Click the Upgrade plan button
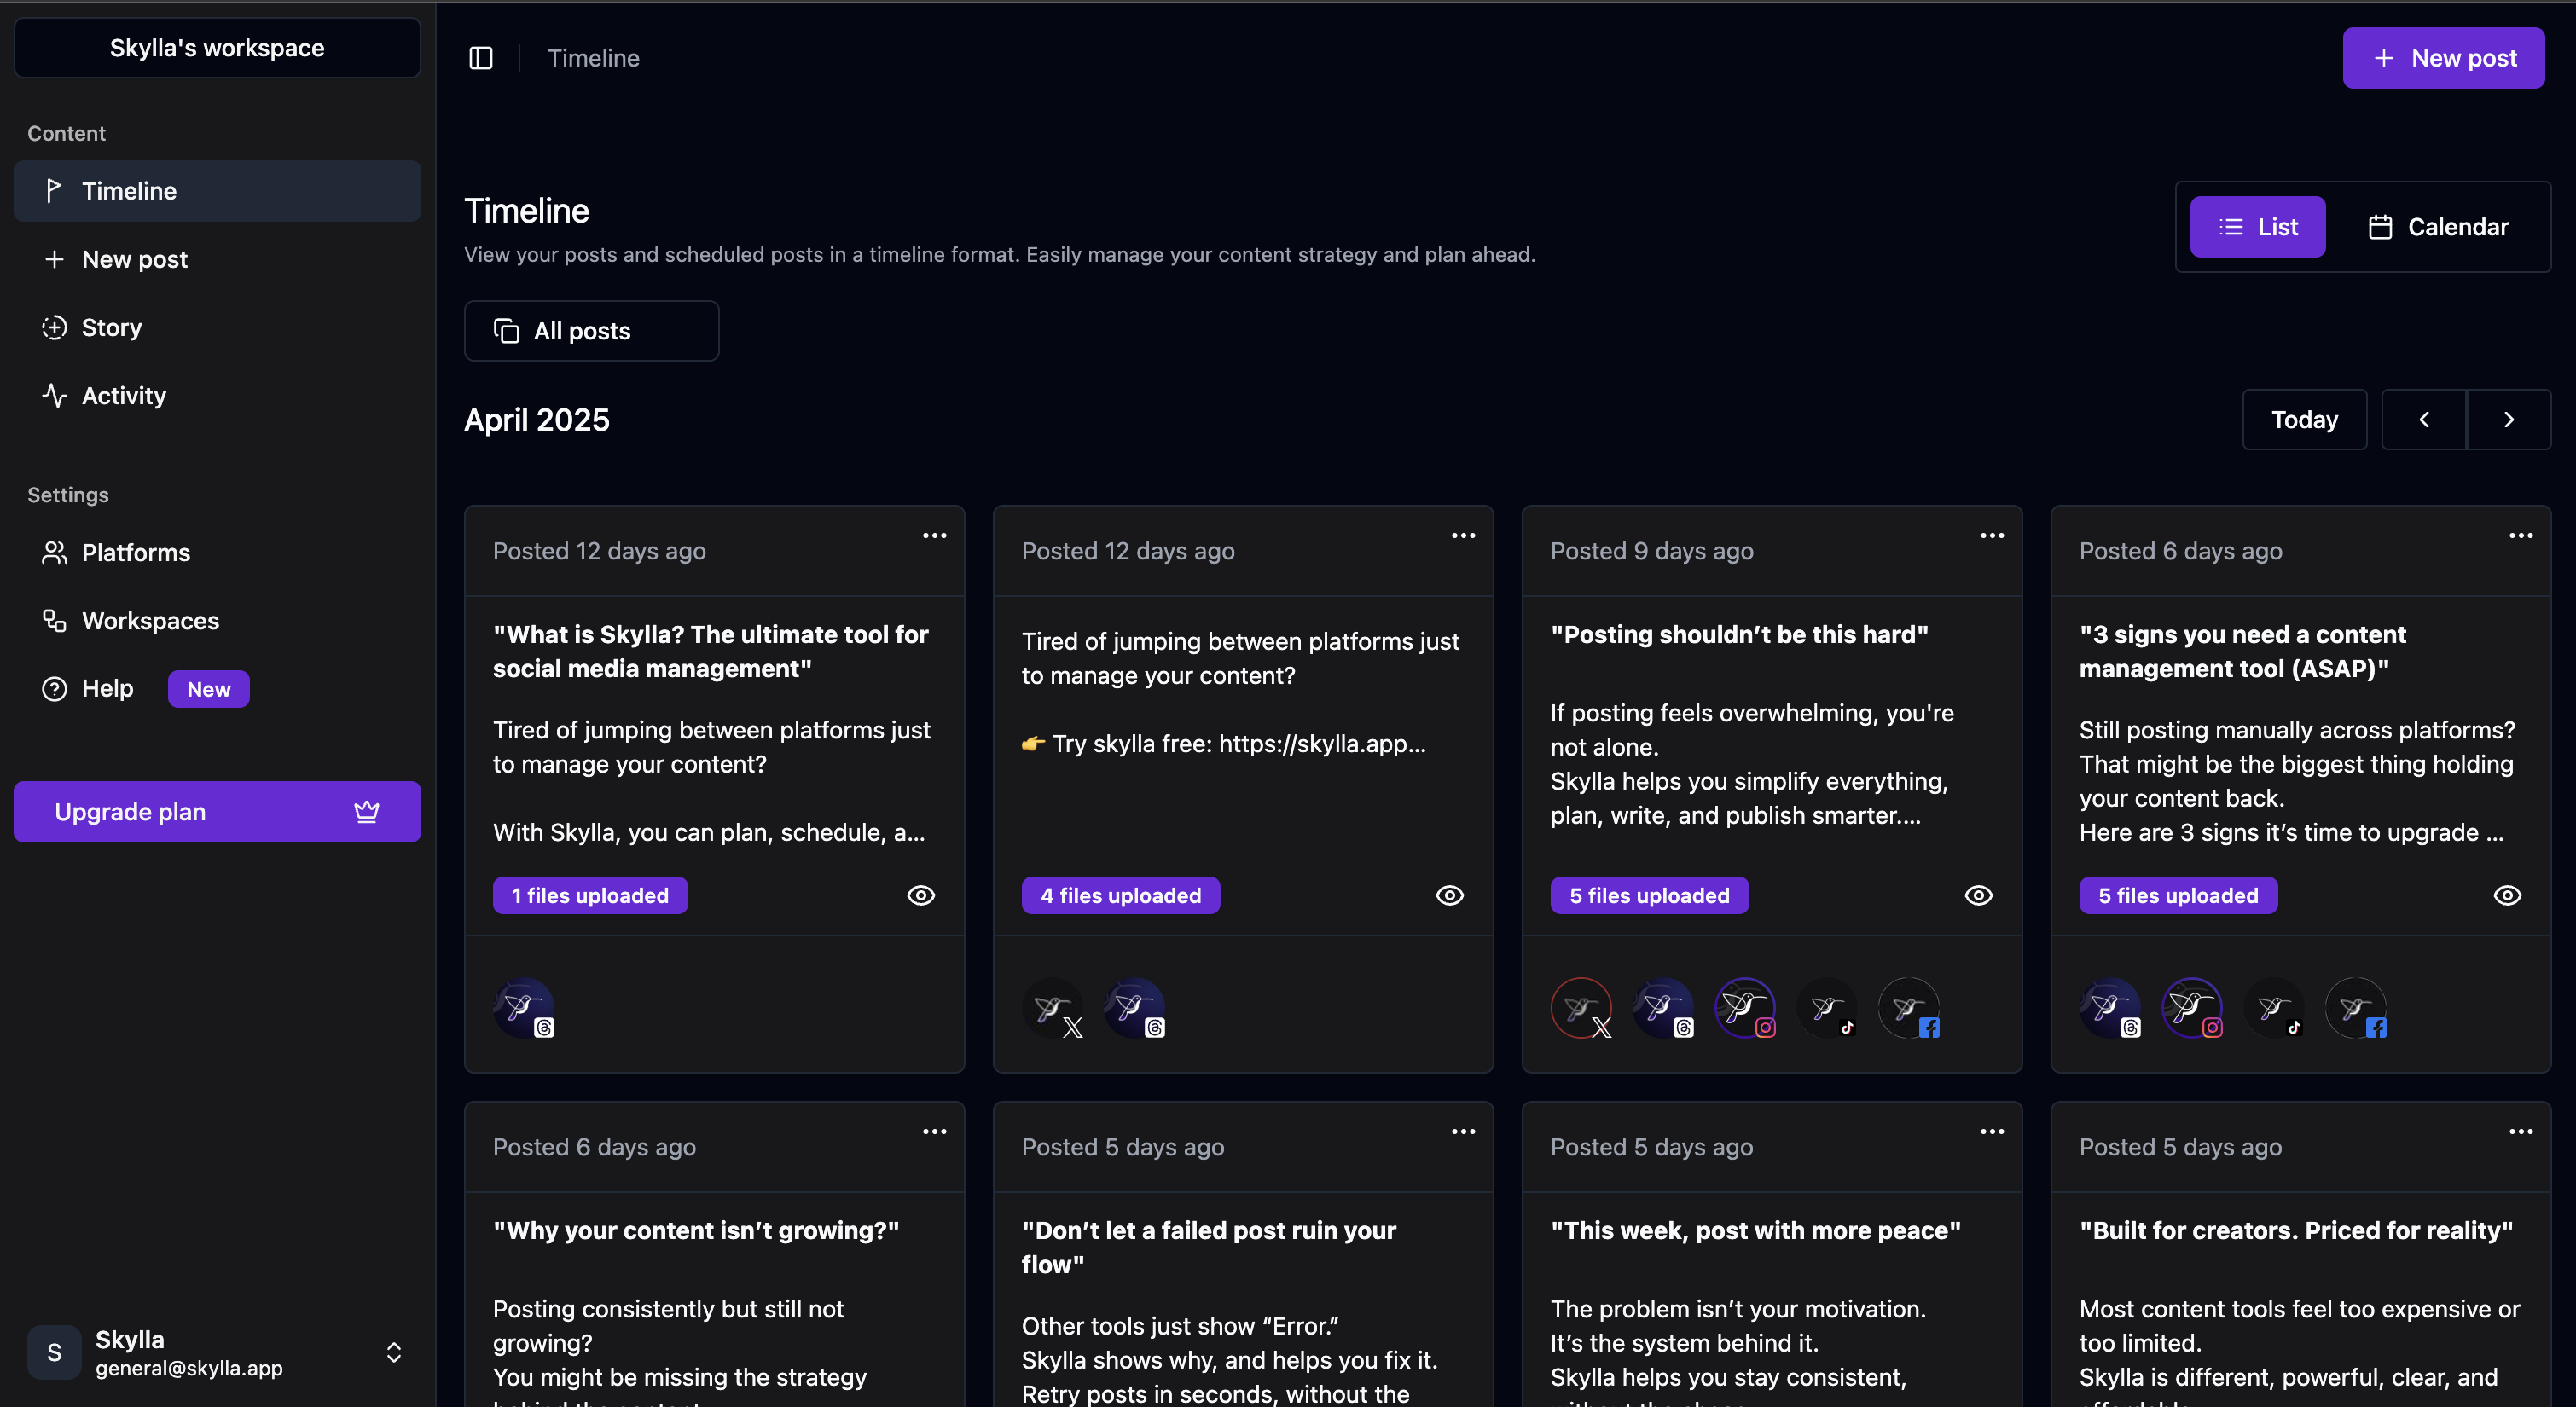Image resolution: width=2576 pixels, height=1407 pixels. tap(217, 811)
